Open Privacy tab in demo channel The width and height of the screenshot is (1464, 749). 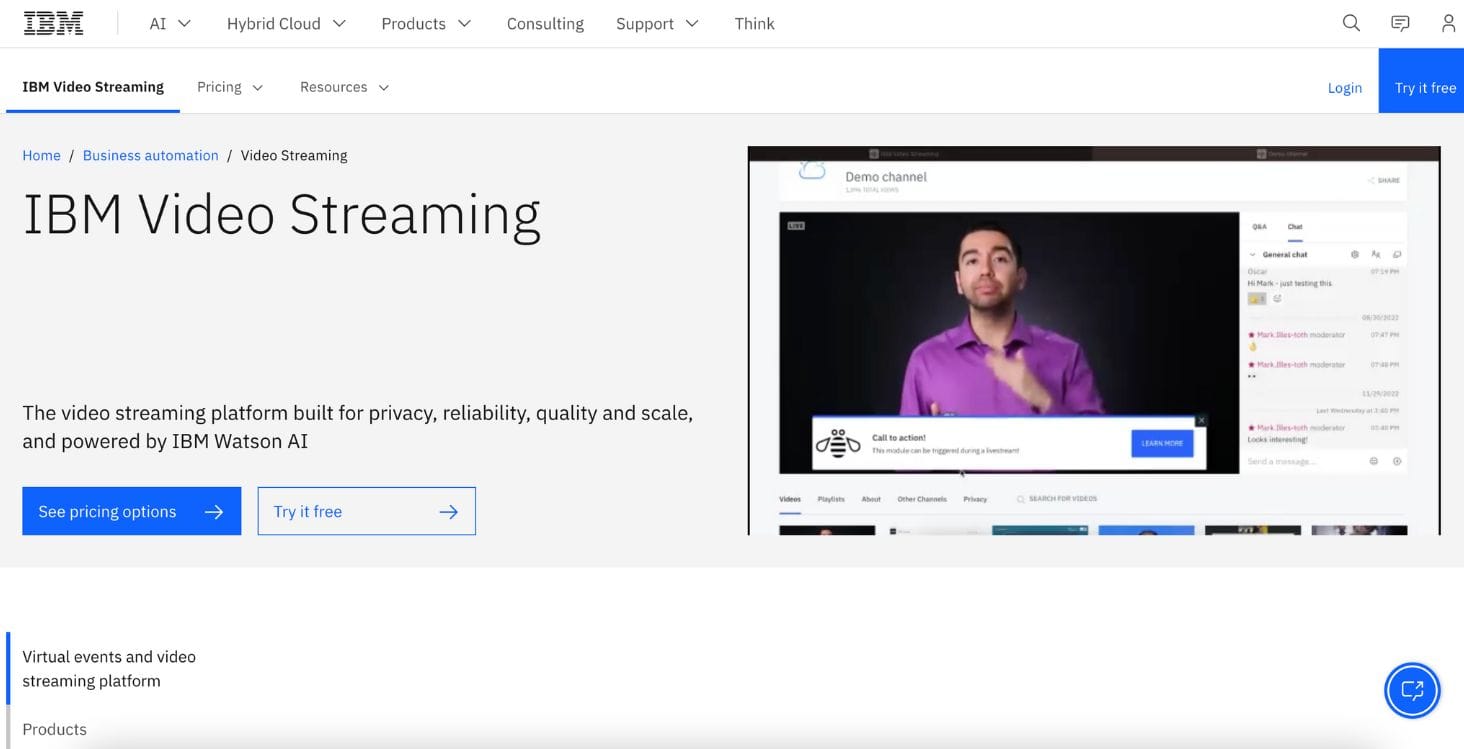click(x=975, y=499)
